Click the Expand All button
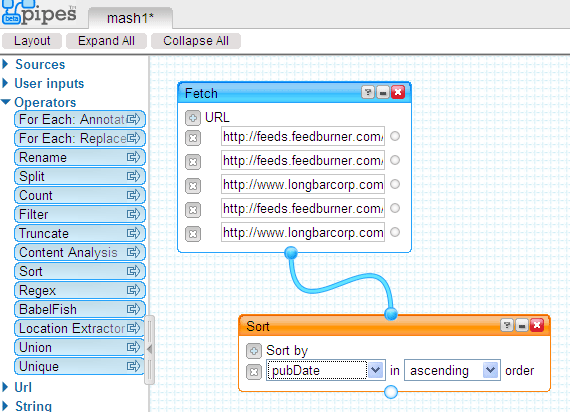 coord(106,41)
